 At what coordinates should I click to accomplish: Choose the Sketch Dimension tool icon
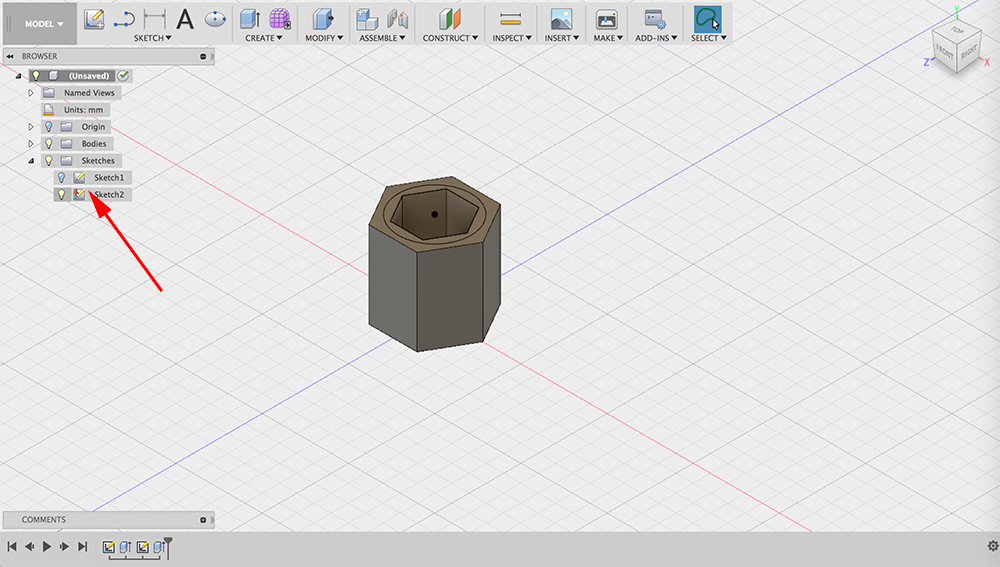coord(154,20)
